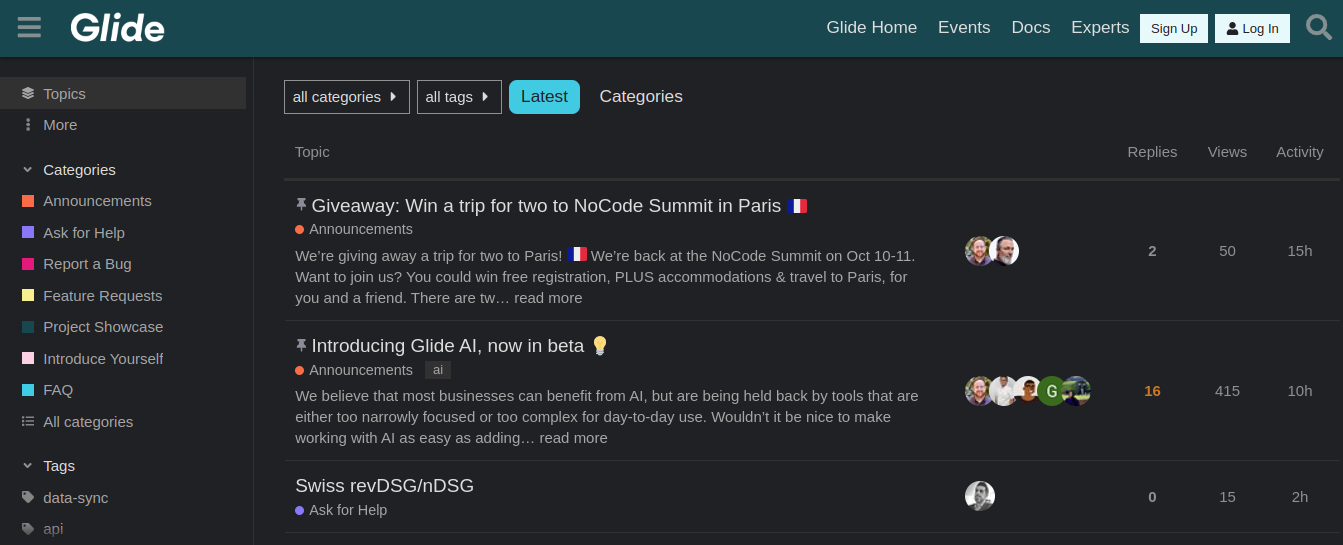Select the data-sync tag icon item
Screen dimensions: 1343x545
click(28, 498)
